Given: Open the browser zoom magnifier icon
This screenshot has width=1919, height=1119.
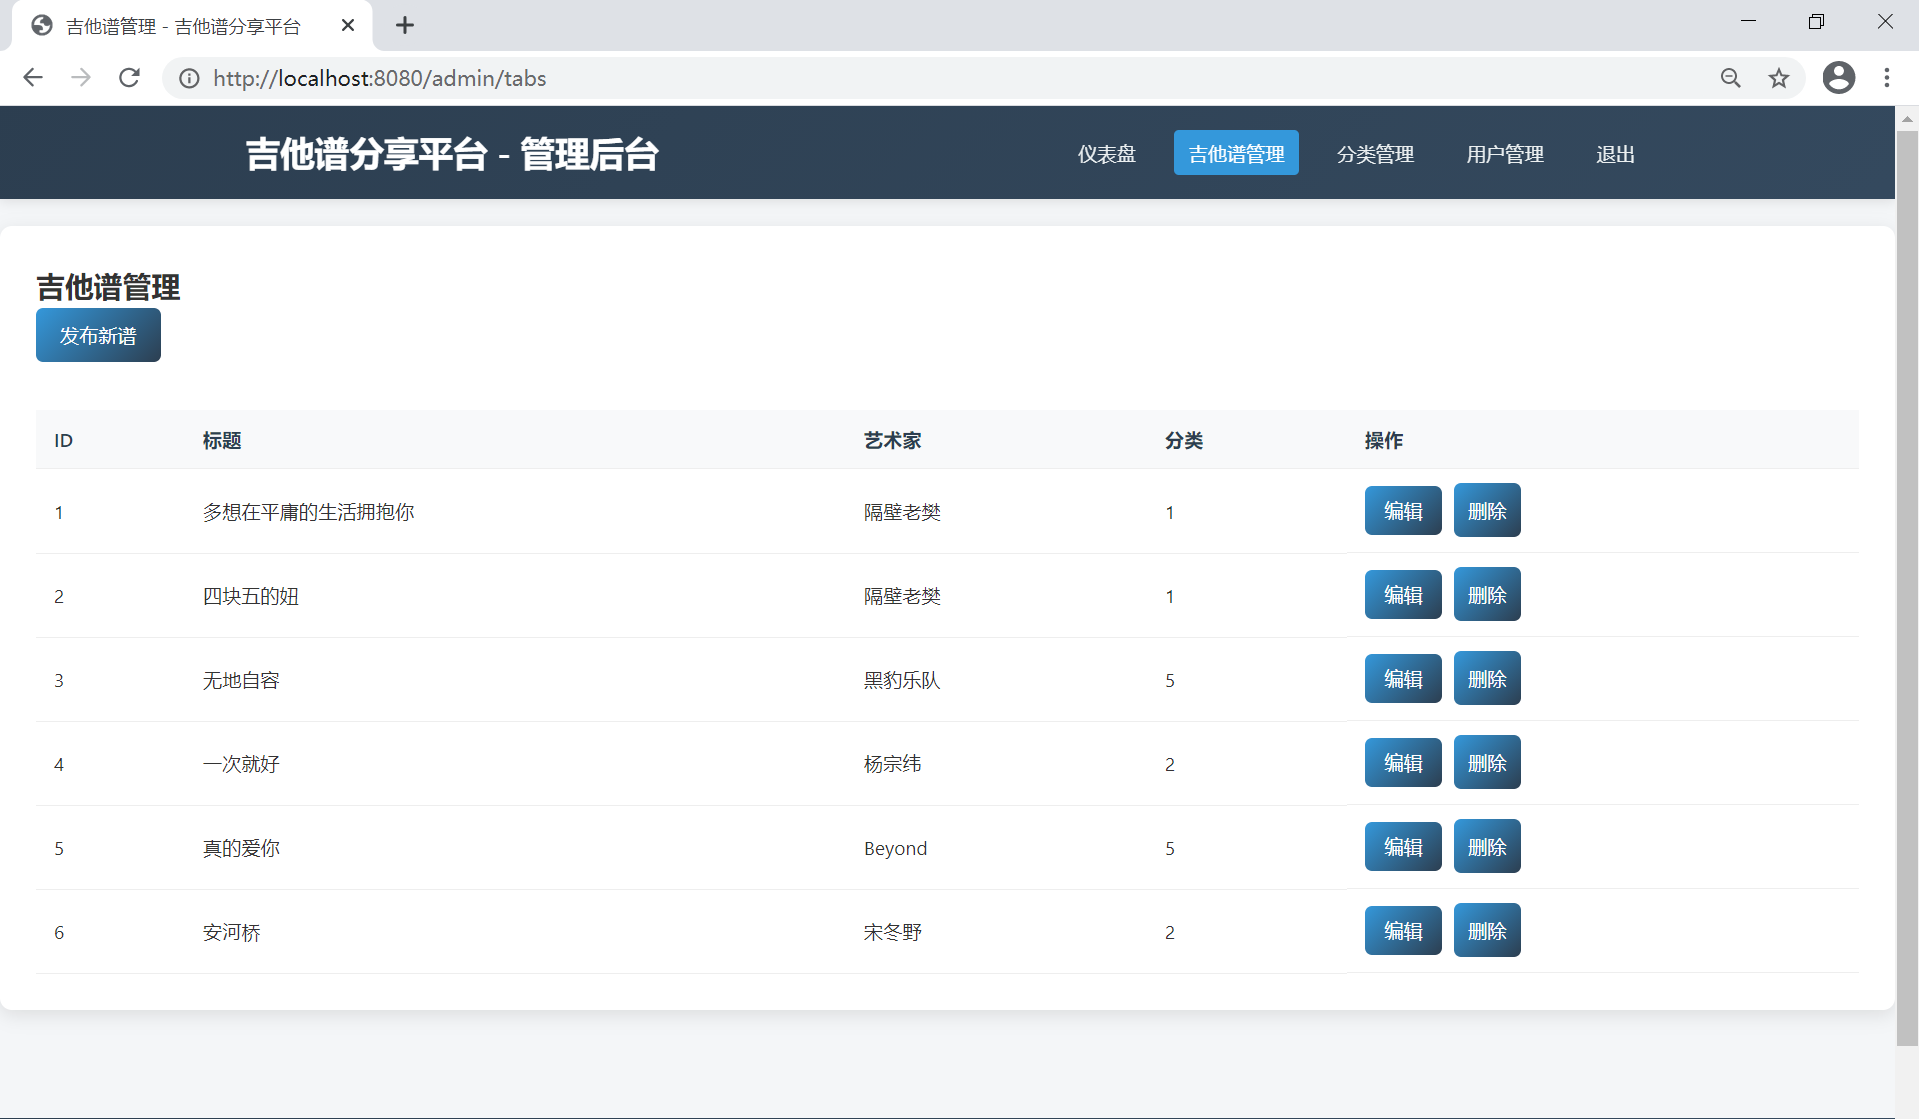Looking at the screenshot, I should click(x=1730, y=78).
